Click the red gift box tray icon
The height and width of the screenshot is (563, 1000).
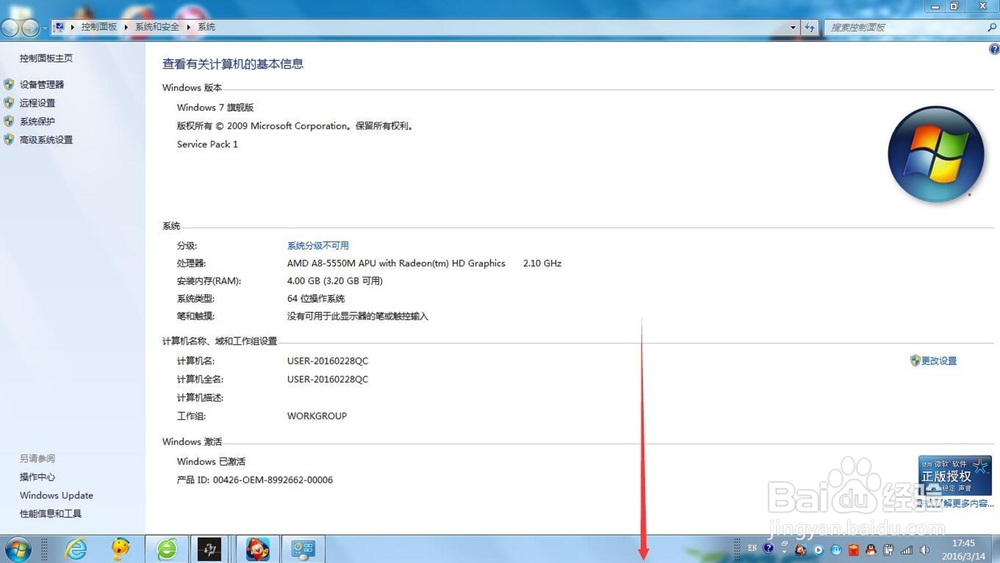853,550
